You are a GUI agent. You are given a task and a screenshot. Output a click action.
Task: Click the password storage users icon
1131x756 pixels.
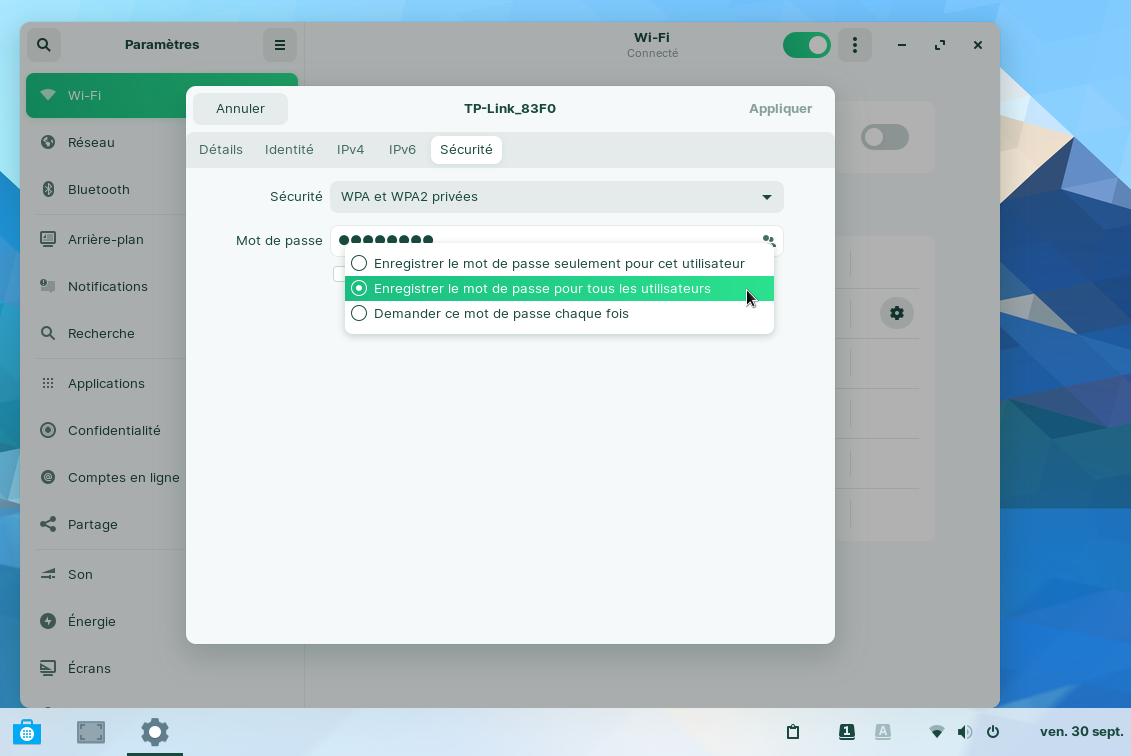[768, 240]
